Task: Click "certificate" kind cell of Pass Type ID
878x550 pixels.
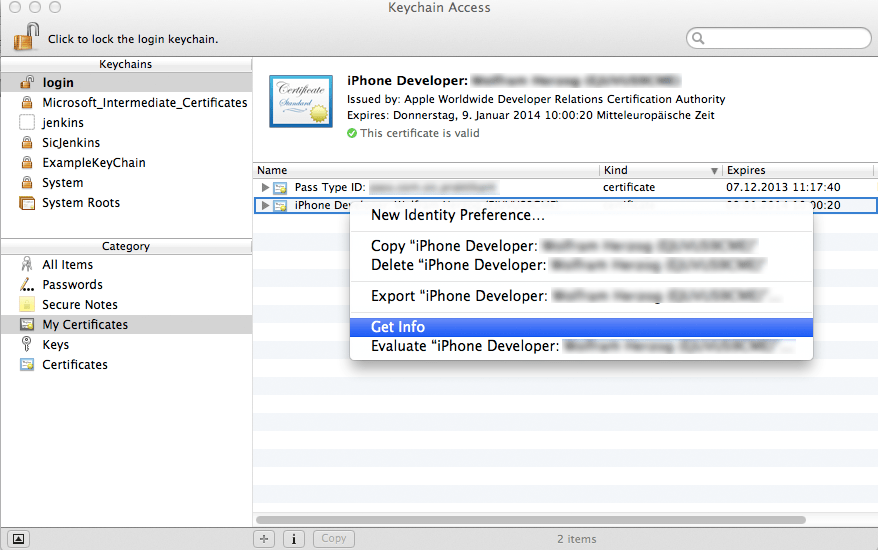Action: (x=629, y=187)
